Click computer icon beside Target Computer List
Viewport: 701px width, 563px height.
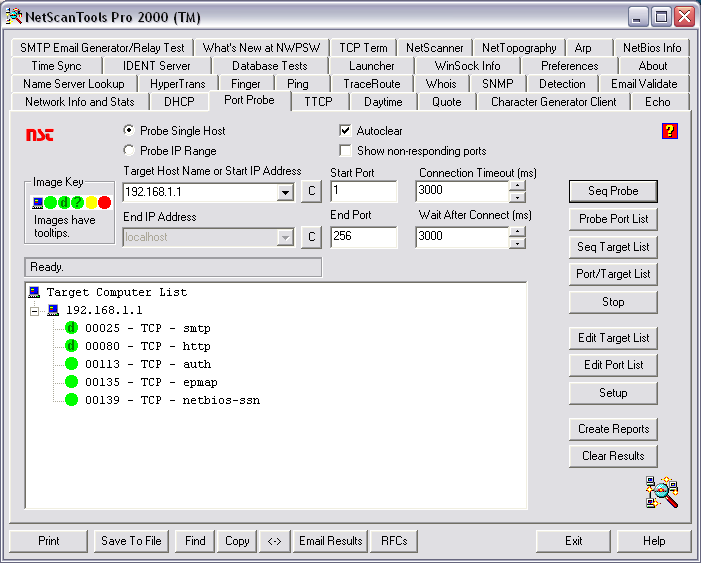(34, 292)
